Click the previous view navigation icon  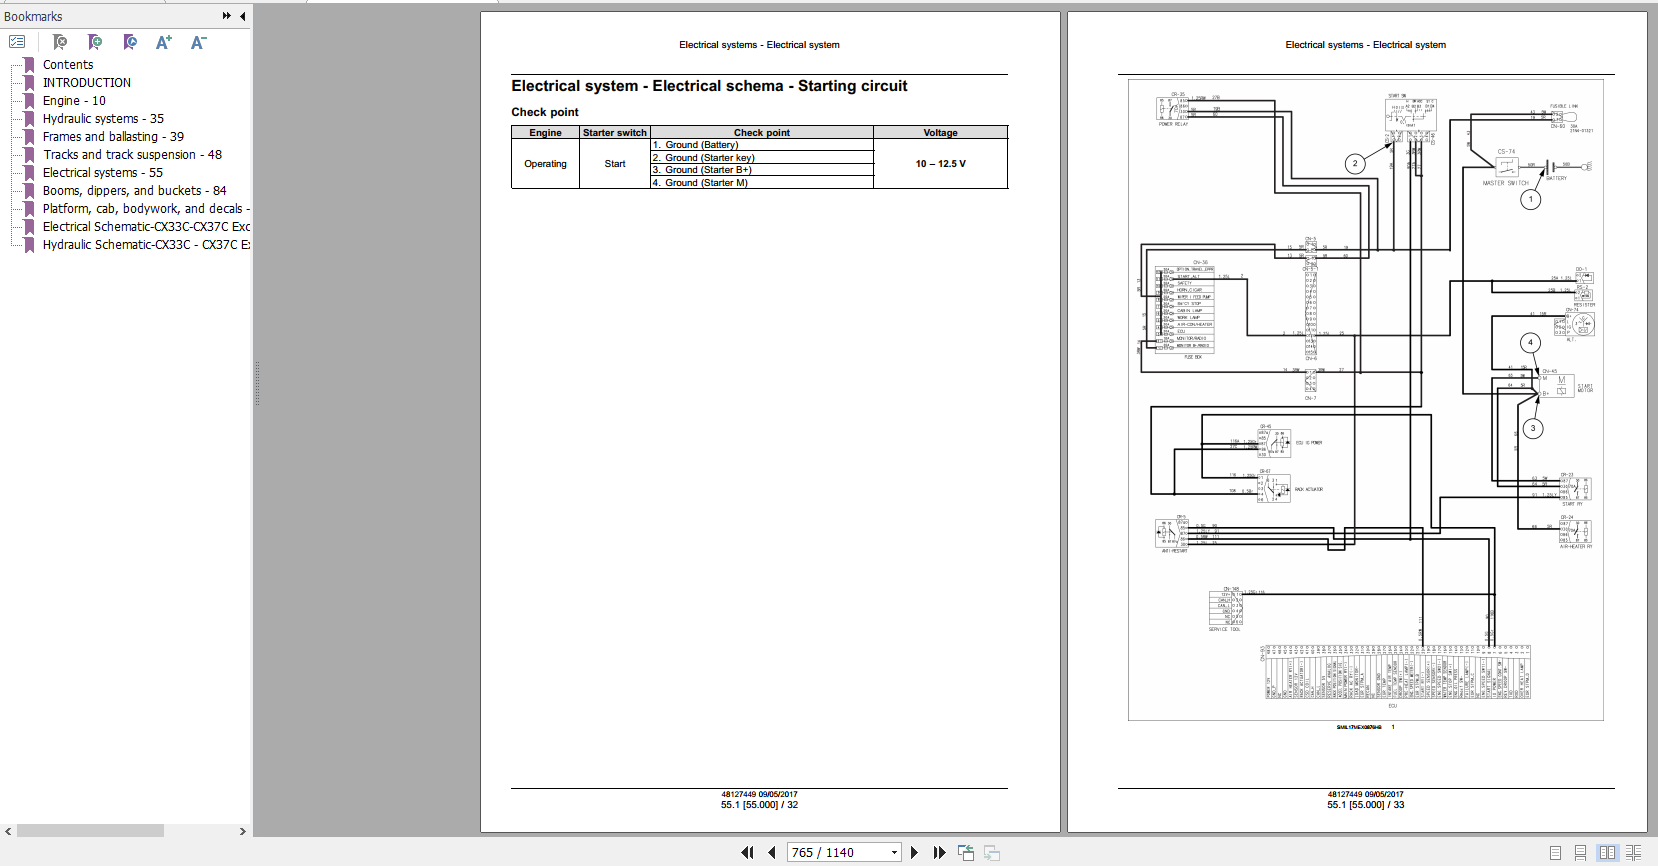(x=966, y=853)
